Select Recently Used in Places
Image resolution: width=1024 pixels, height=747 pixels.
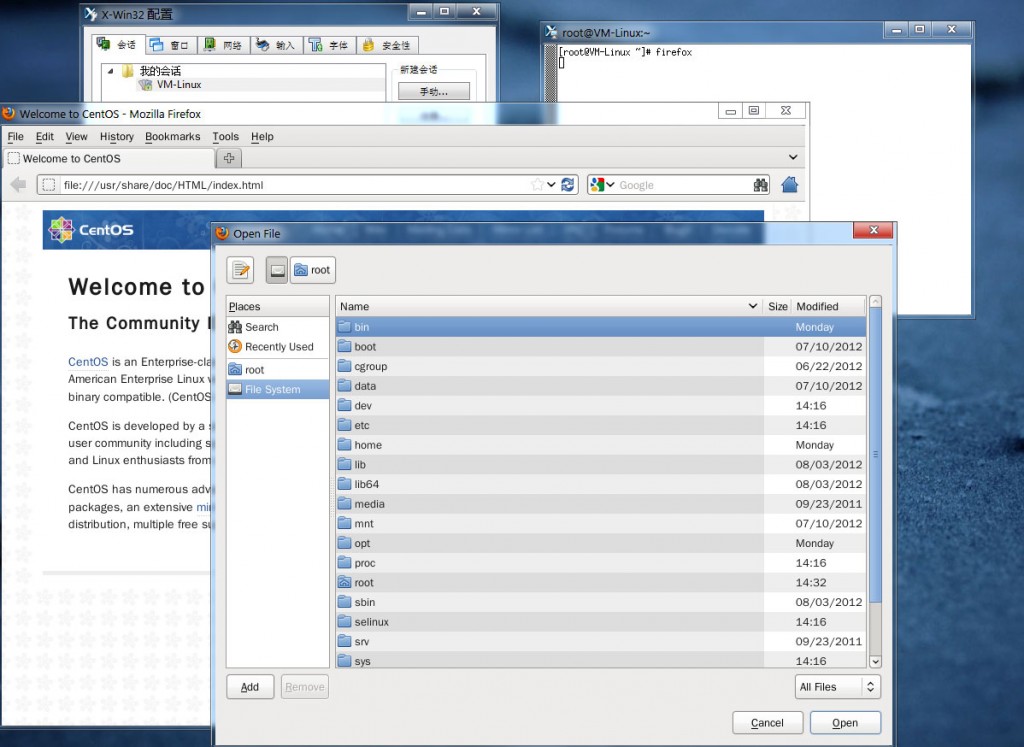point(278,346)
